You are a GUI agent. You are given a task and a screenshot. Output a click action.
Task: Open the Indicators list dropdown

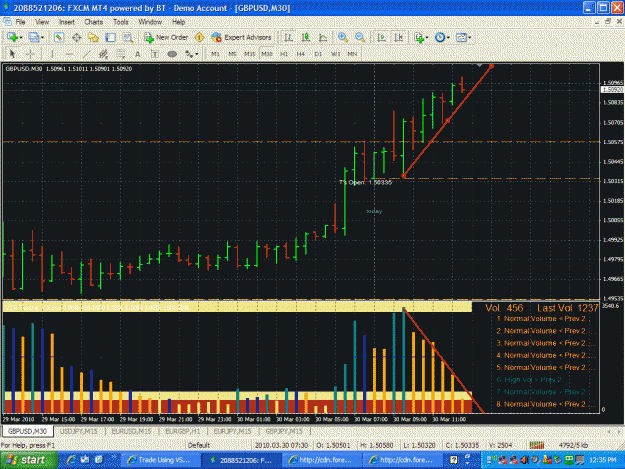(x=421, y=37)
